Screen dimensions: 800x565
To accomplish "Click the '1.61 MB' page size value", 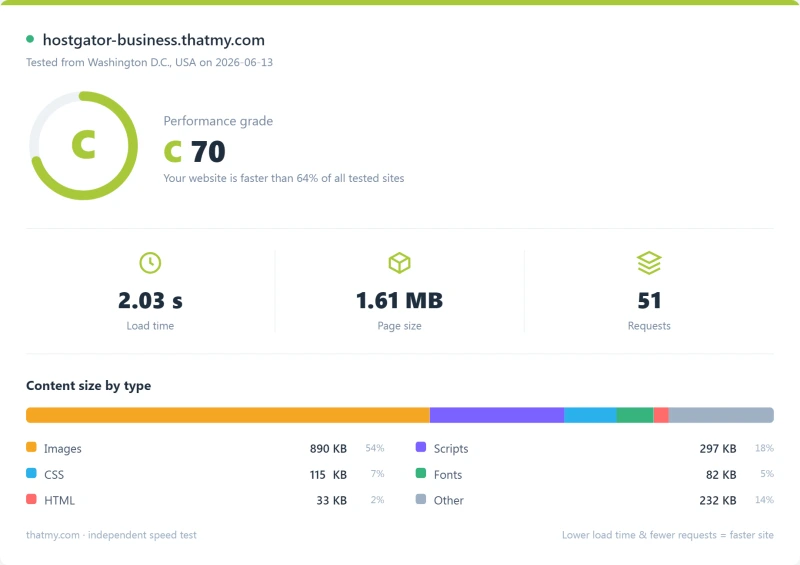I will 399,300.
